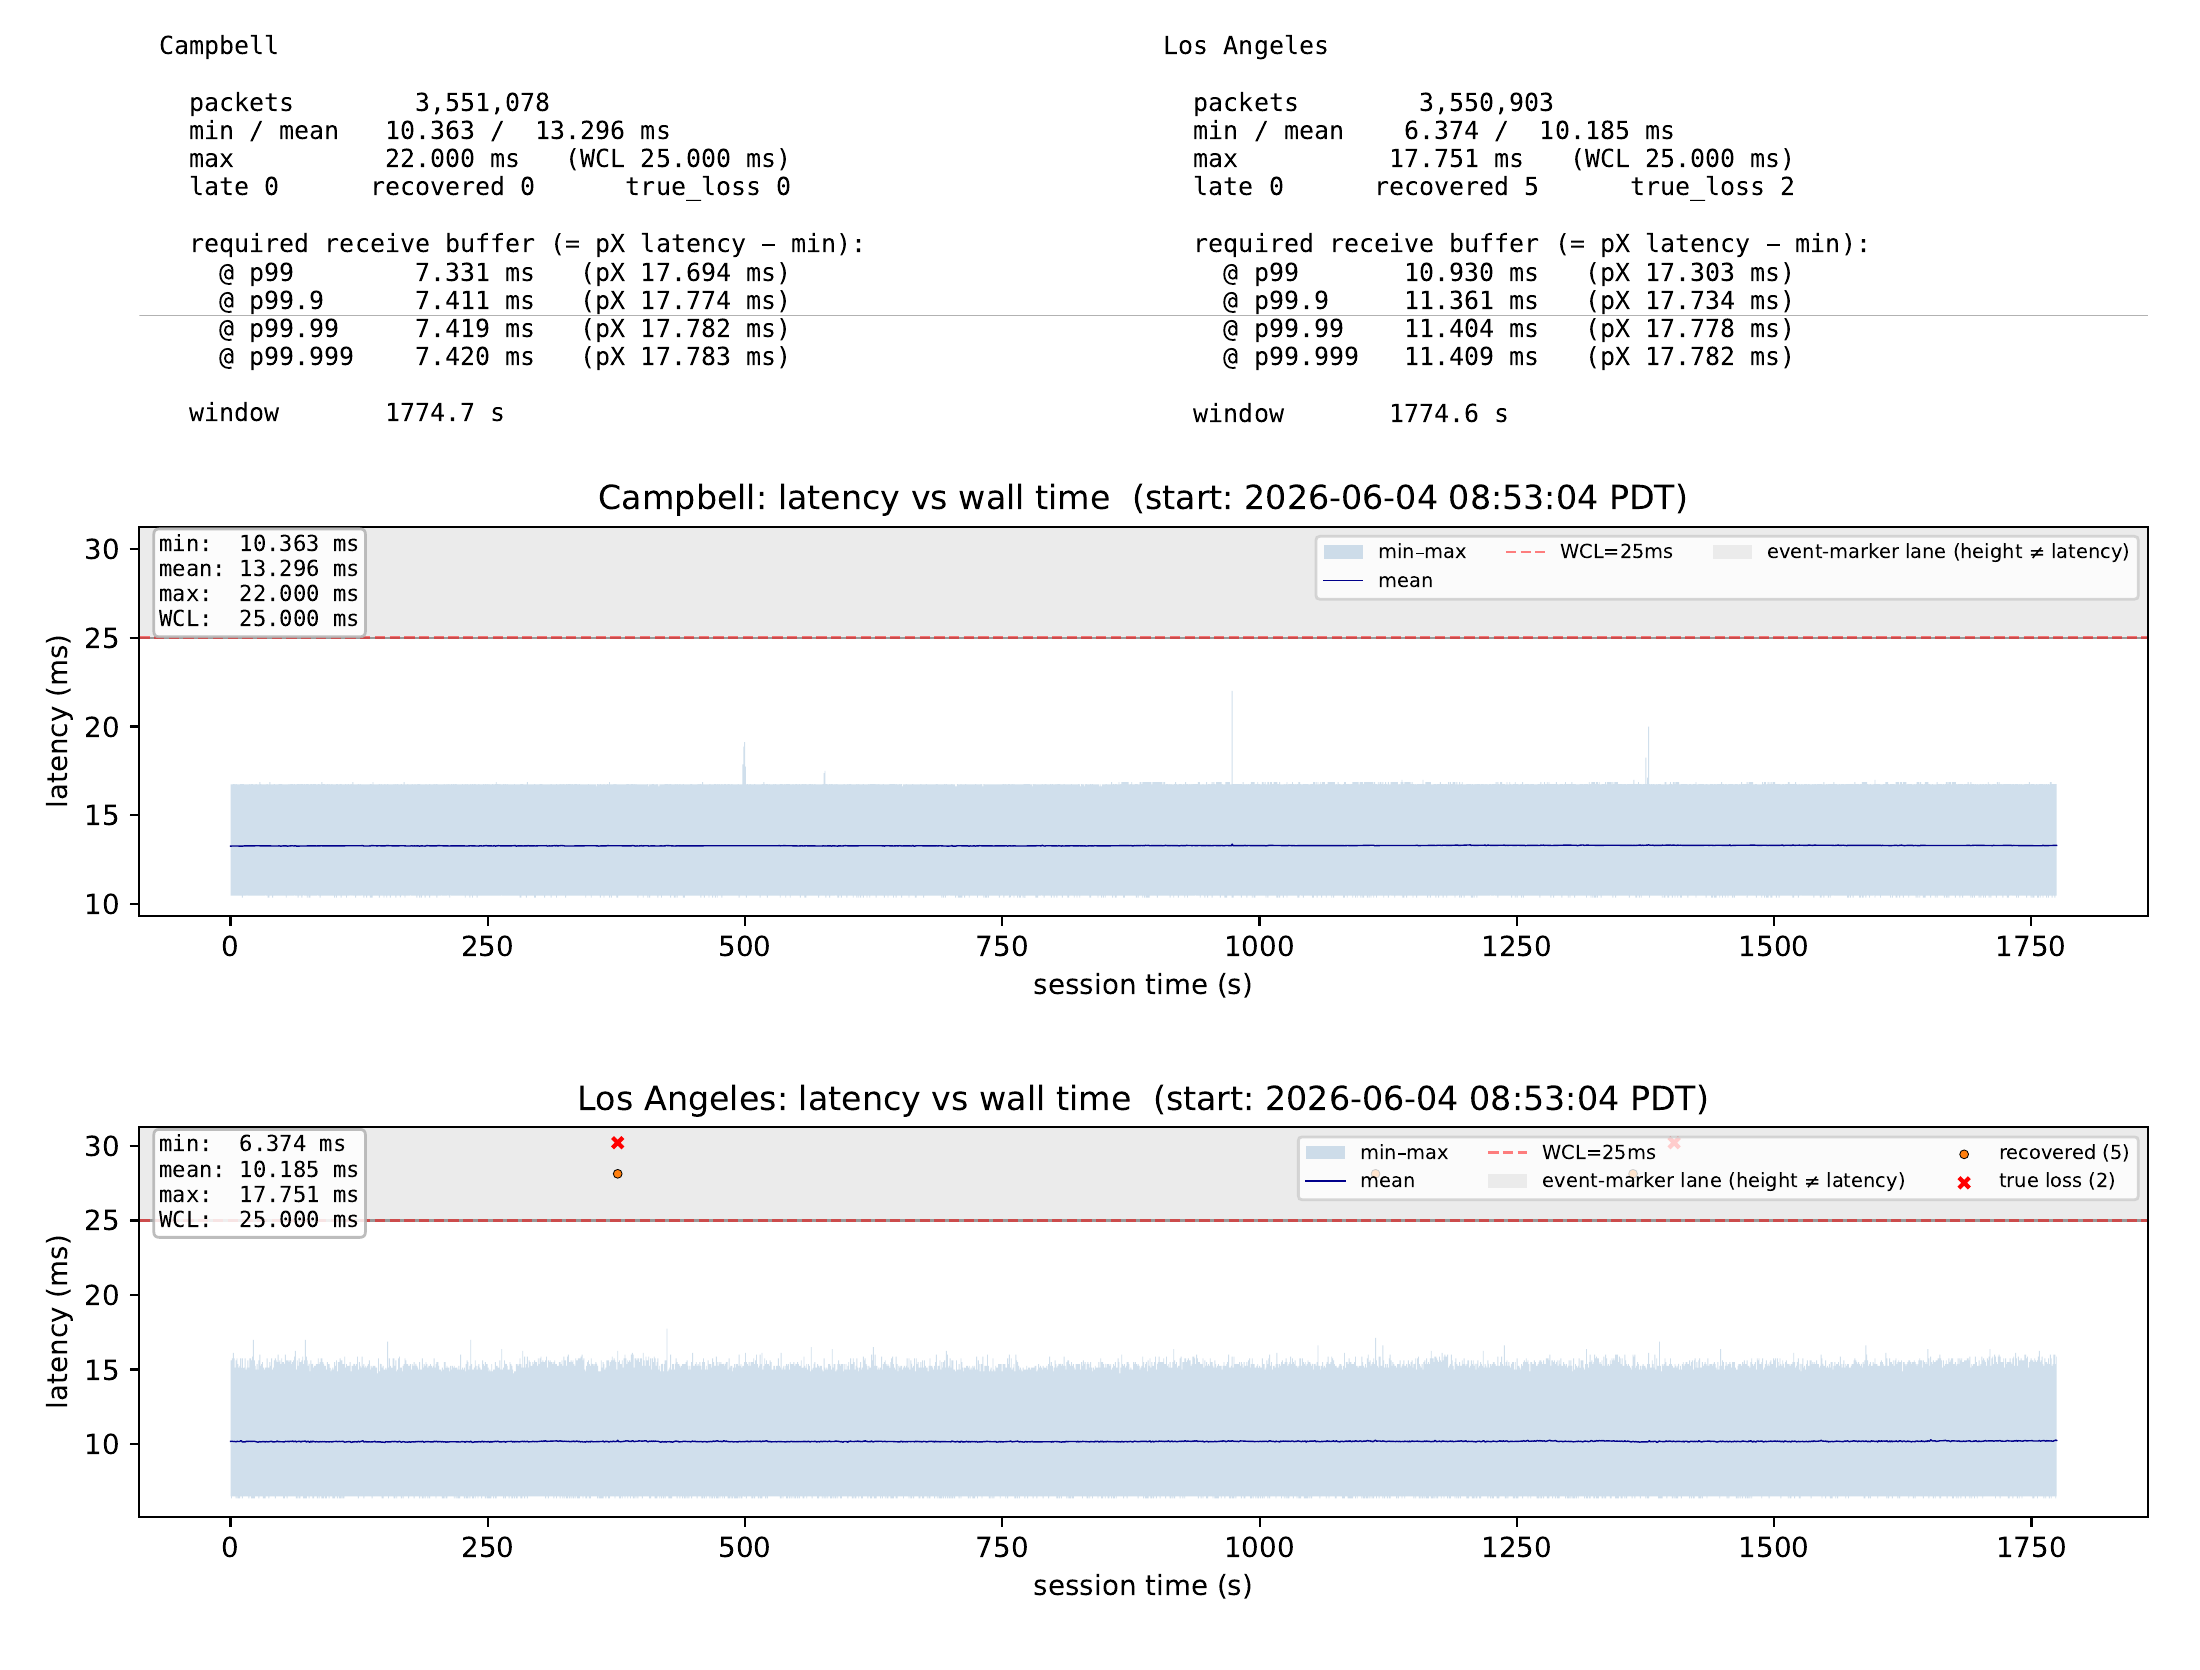Click Campbell '@ p99.9 7.411 ms' row
Screen dimensions: 2200x1670
(x=504, y=301)
